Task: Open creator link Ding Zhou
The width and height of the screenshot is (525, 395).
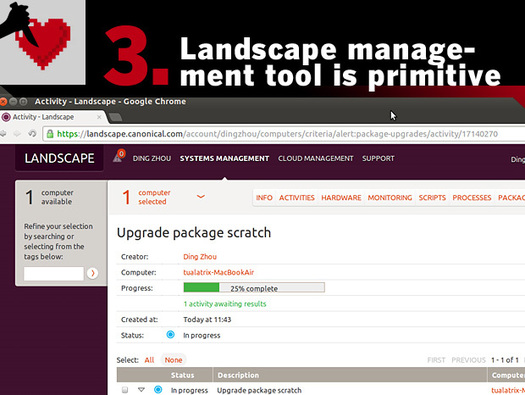Action: (x=200, y=257)
